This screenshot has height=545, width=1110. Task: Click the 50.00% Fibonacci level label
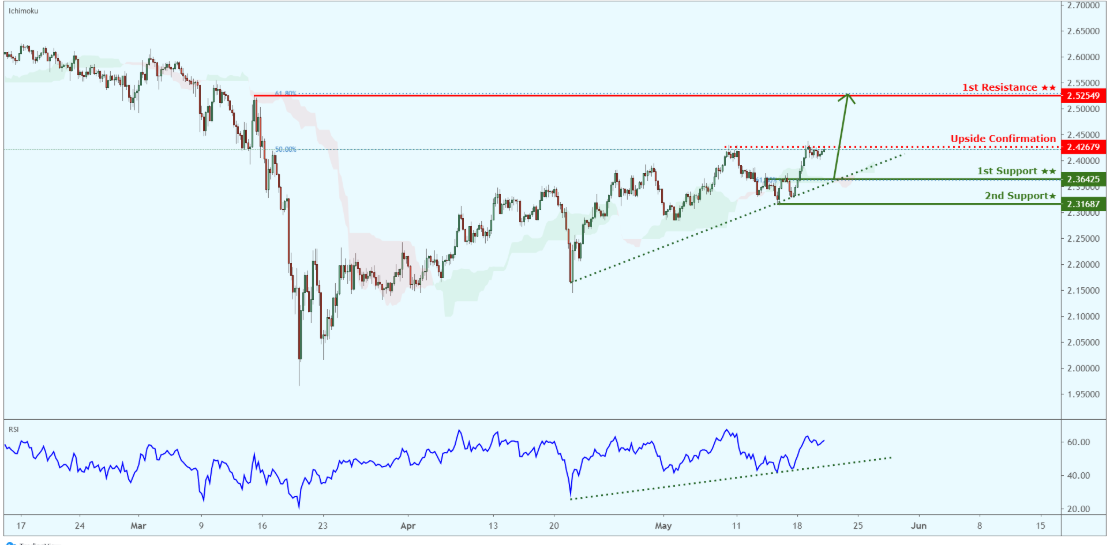pos(285,149)
